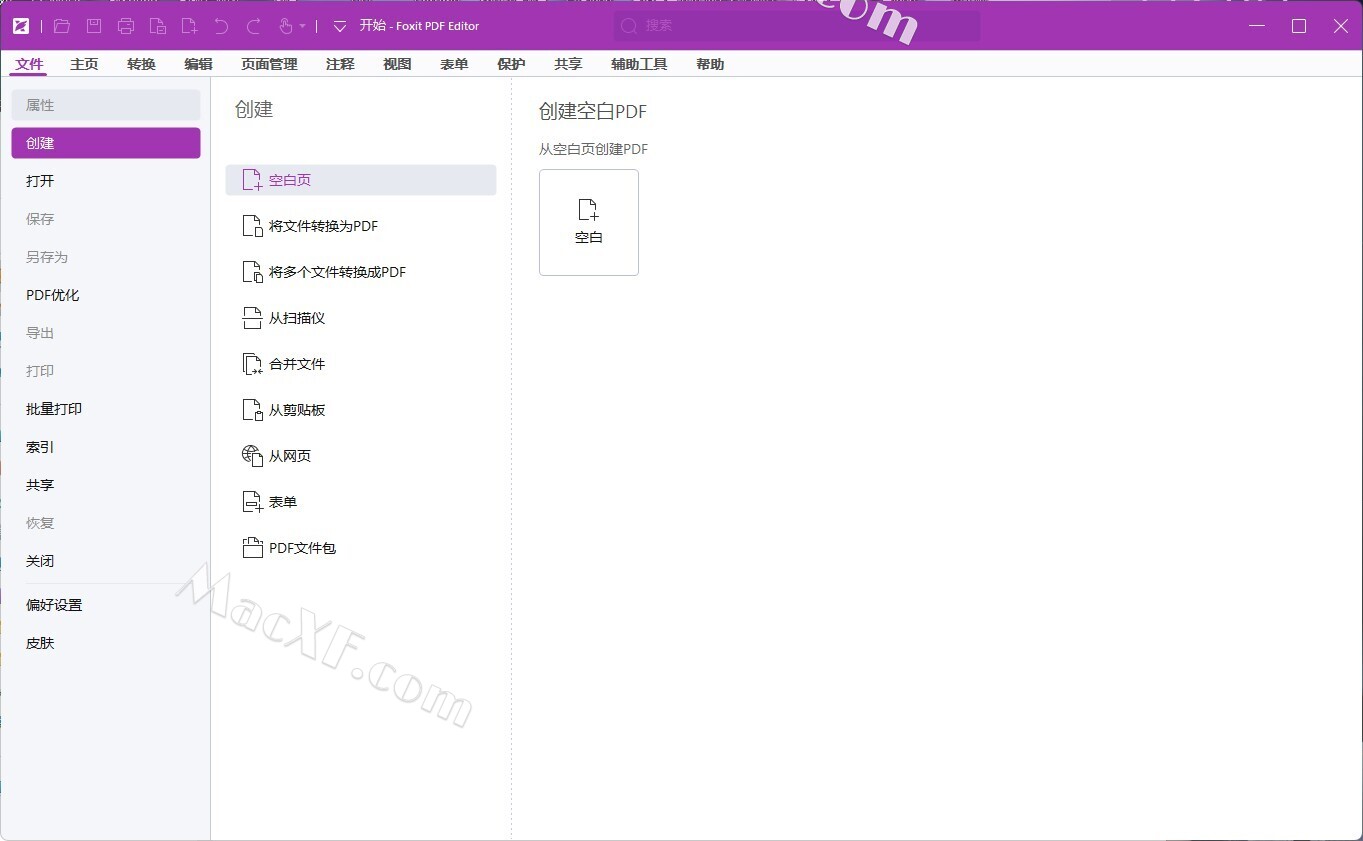1363x841 pixels.
Task: Select 打开 in the file sidebar
Action: (x=106, y=181)
